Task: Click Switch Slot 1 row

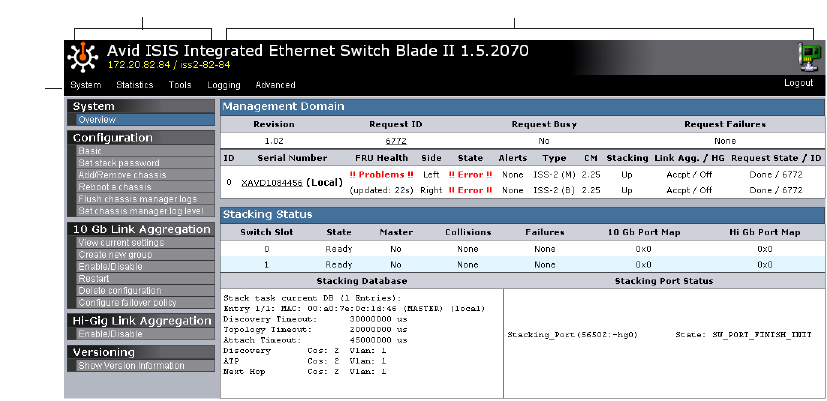Action: pyautogui.click(x=522, y=265)
